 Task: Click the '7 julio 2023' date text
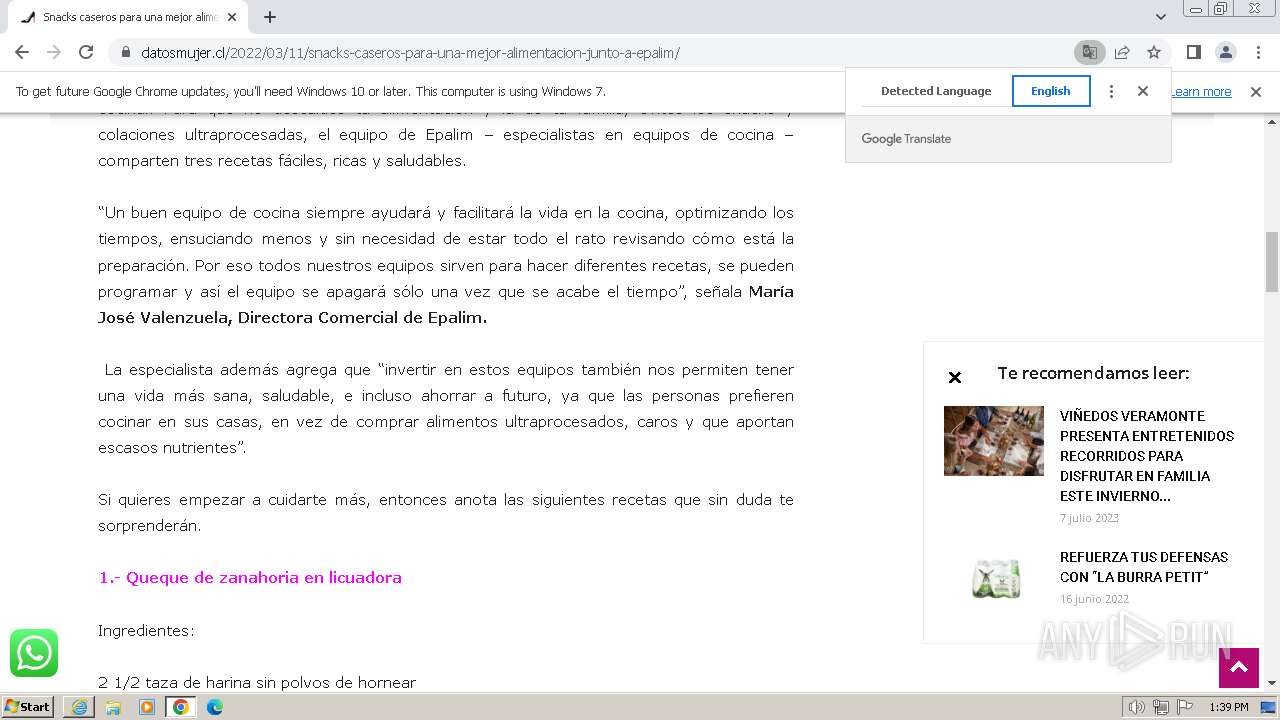[1089, 518]
